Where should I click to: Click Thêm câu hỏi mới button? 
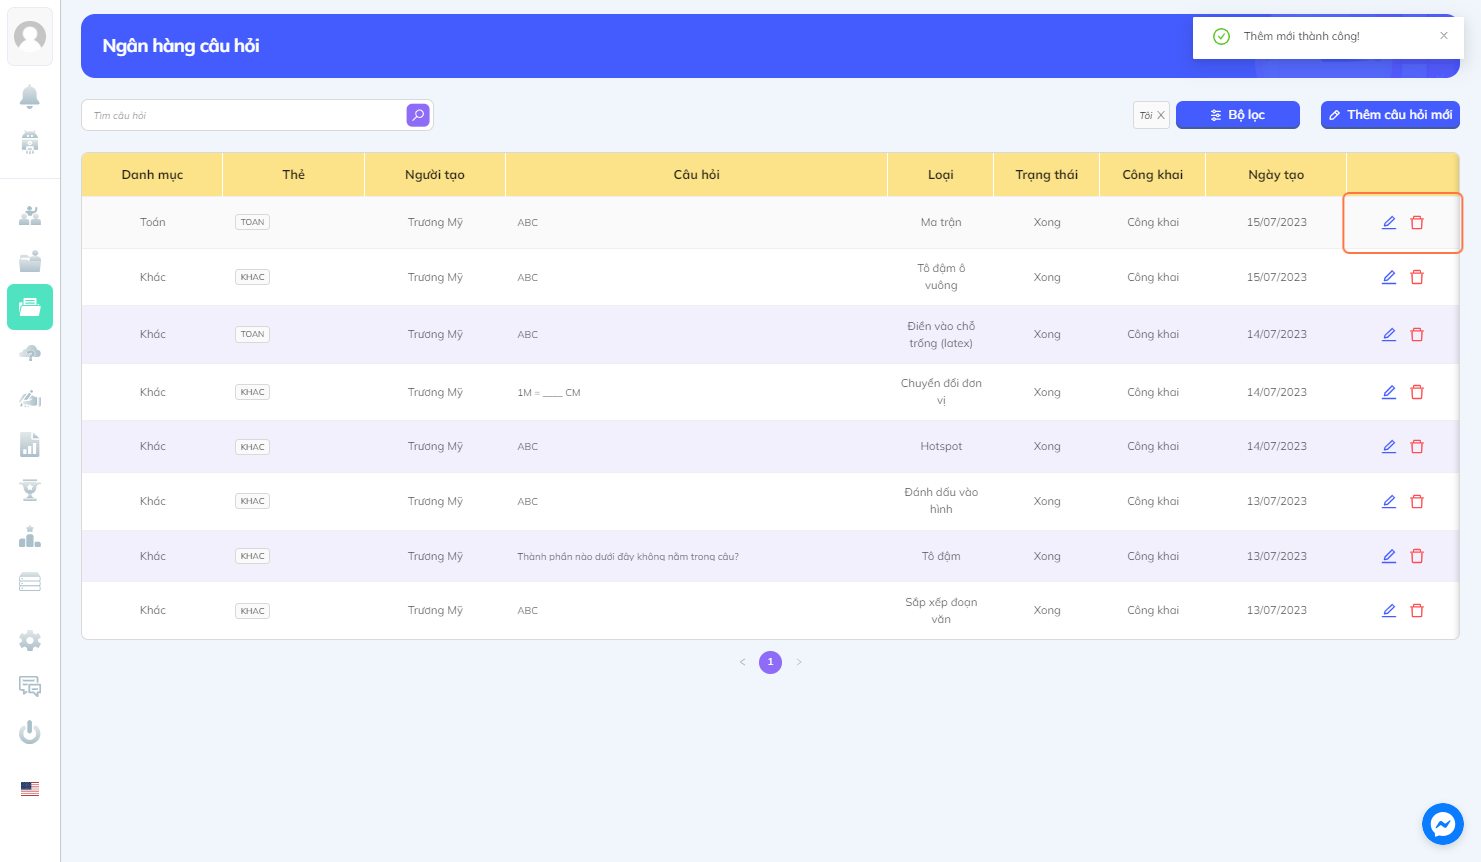[1390, 115]
